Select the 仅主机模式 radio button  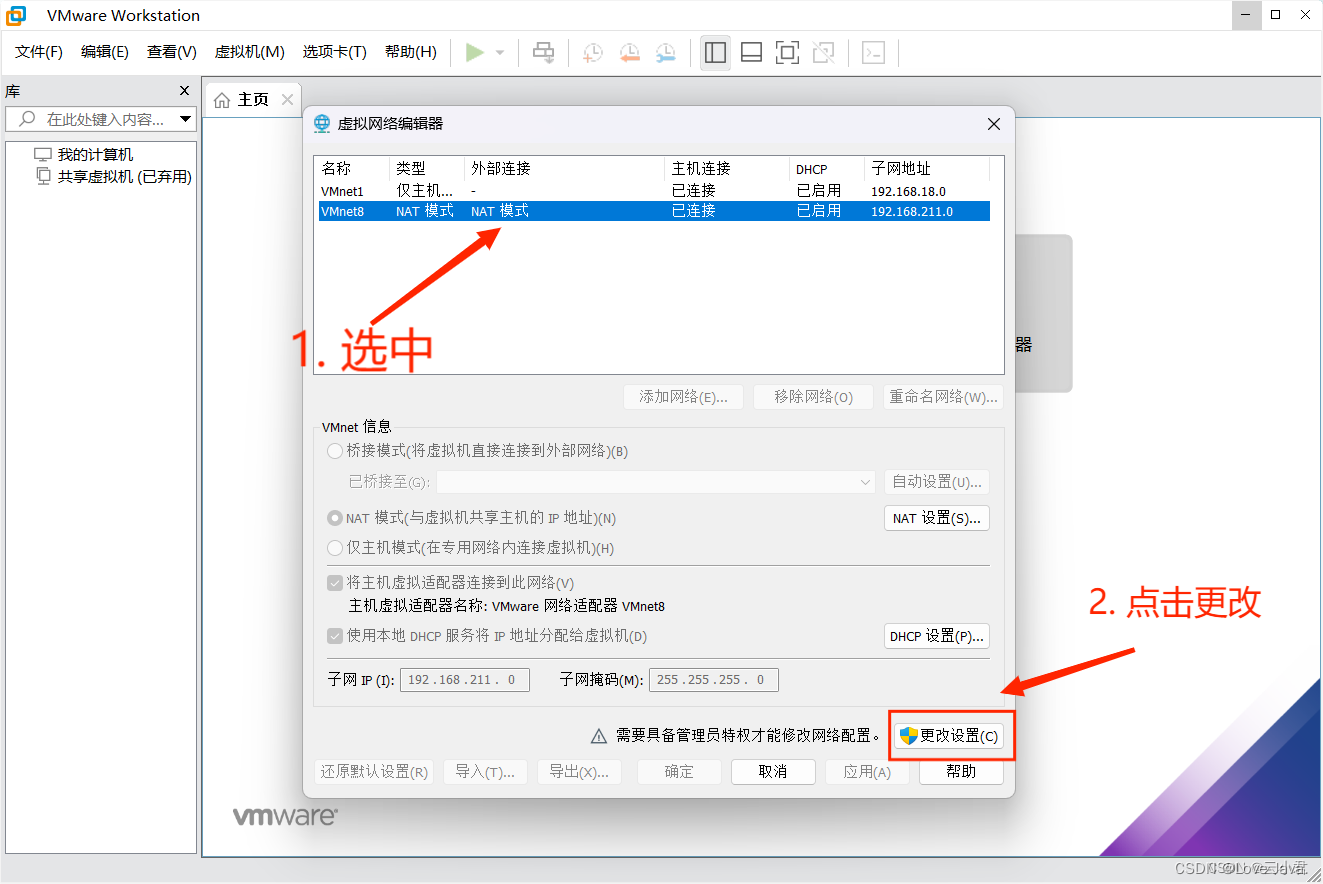pyautogui.click(x=335, y=548)
